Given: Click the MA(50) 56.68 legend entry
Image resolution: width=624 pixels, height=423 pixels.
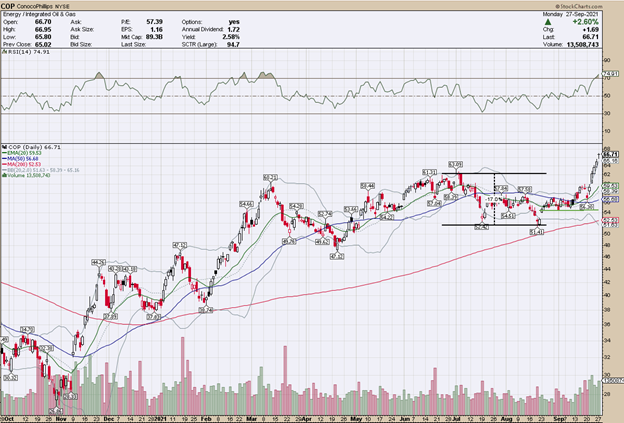Looking at the screenshot, I should pyautogui.click(x=23, y=159).
